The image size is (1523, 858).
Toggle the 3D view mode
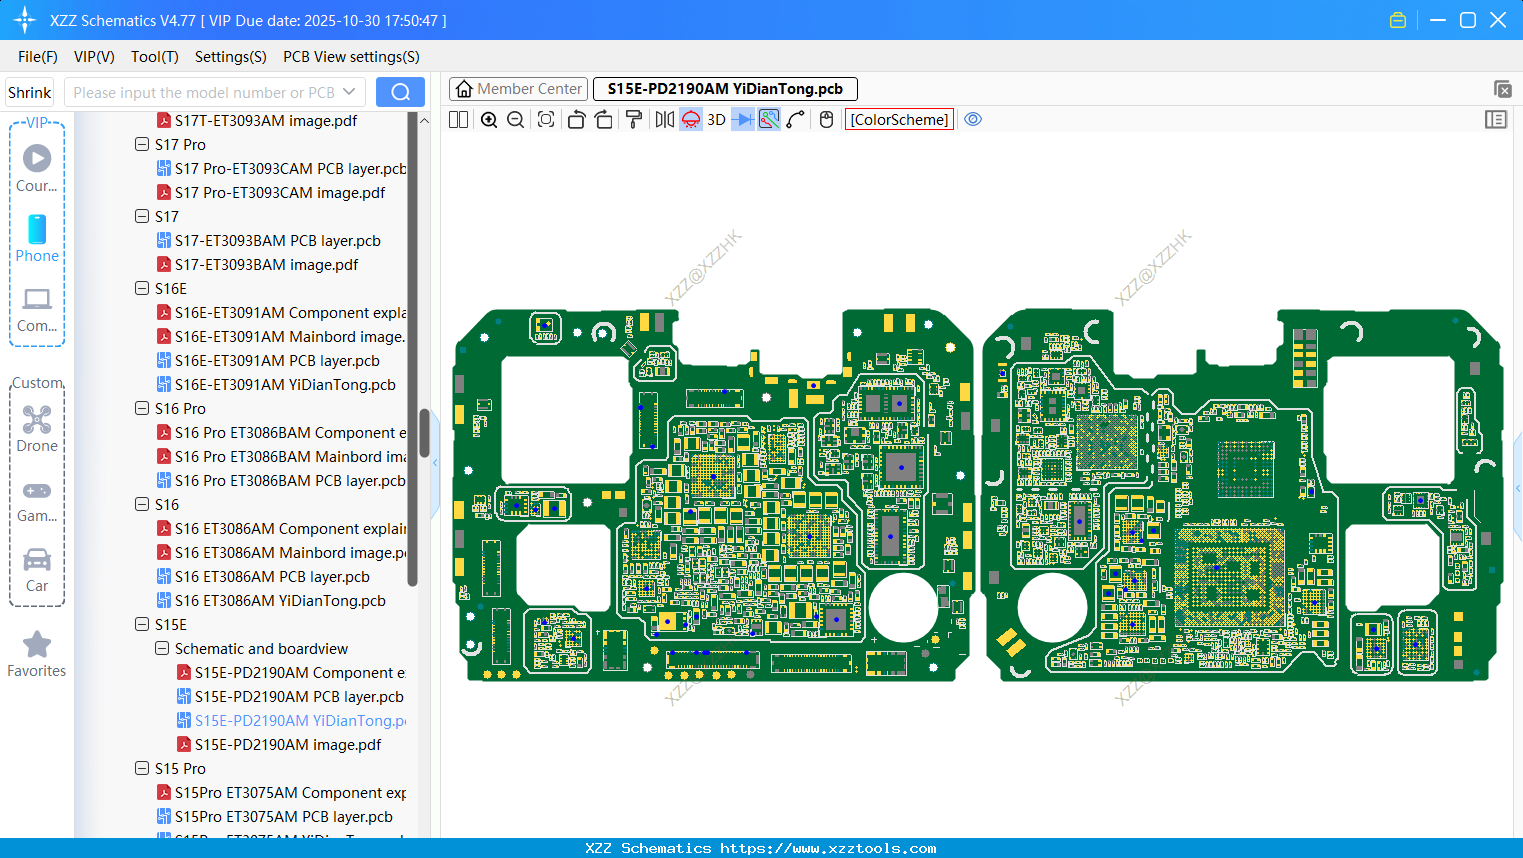716,120
